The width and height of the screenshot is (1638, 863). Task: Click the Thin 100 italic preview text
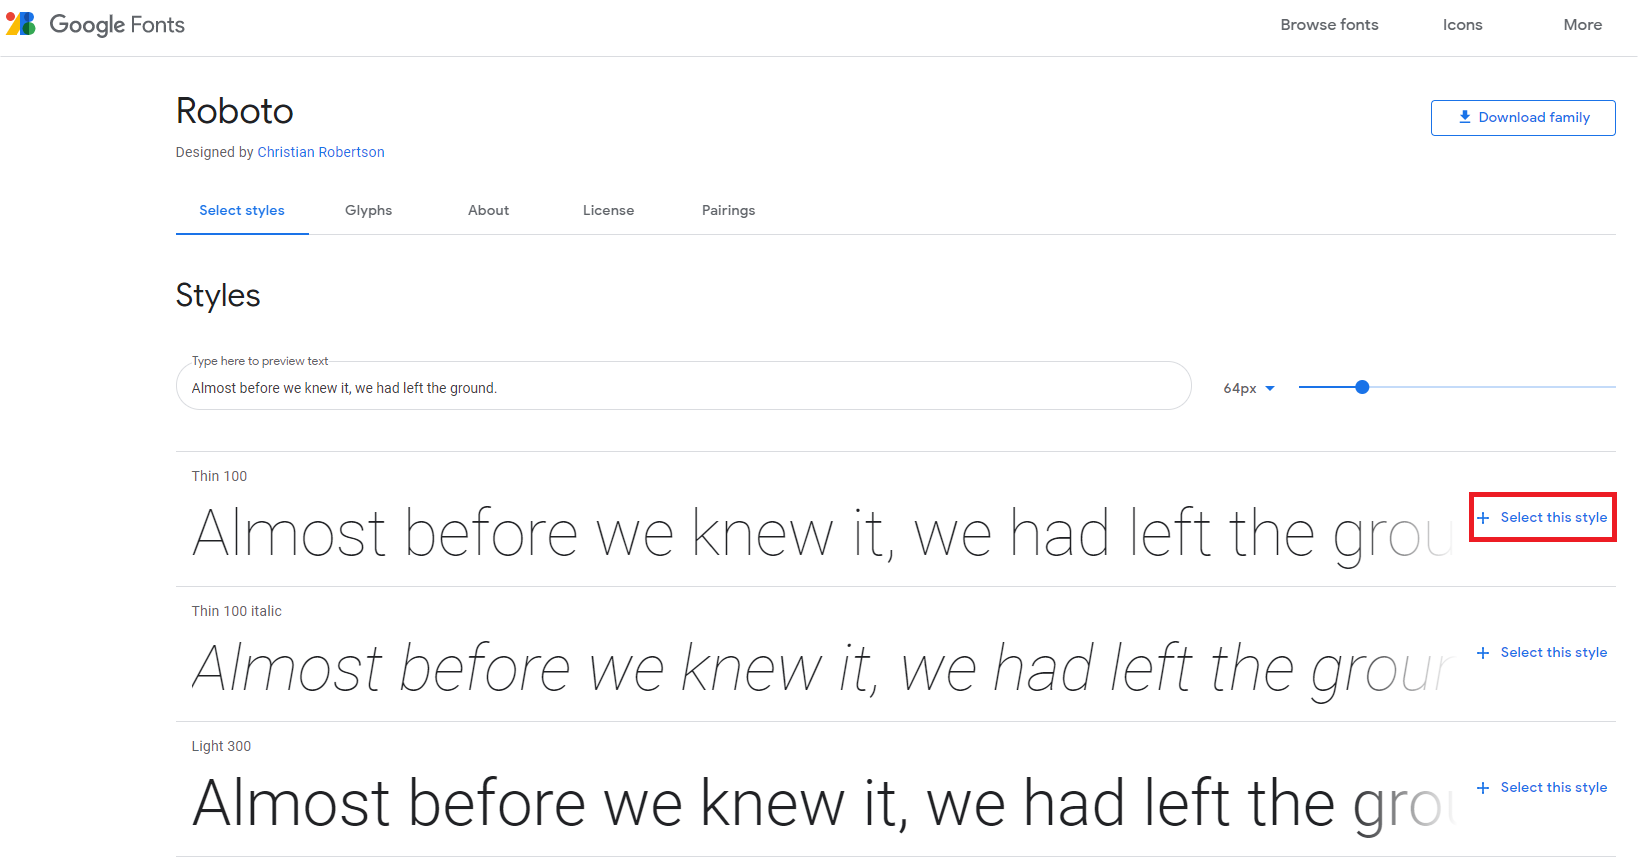[820, 668]
